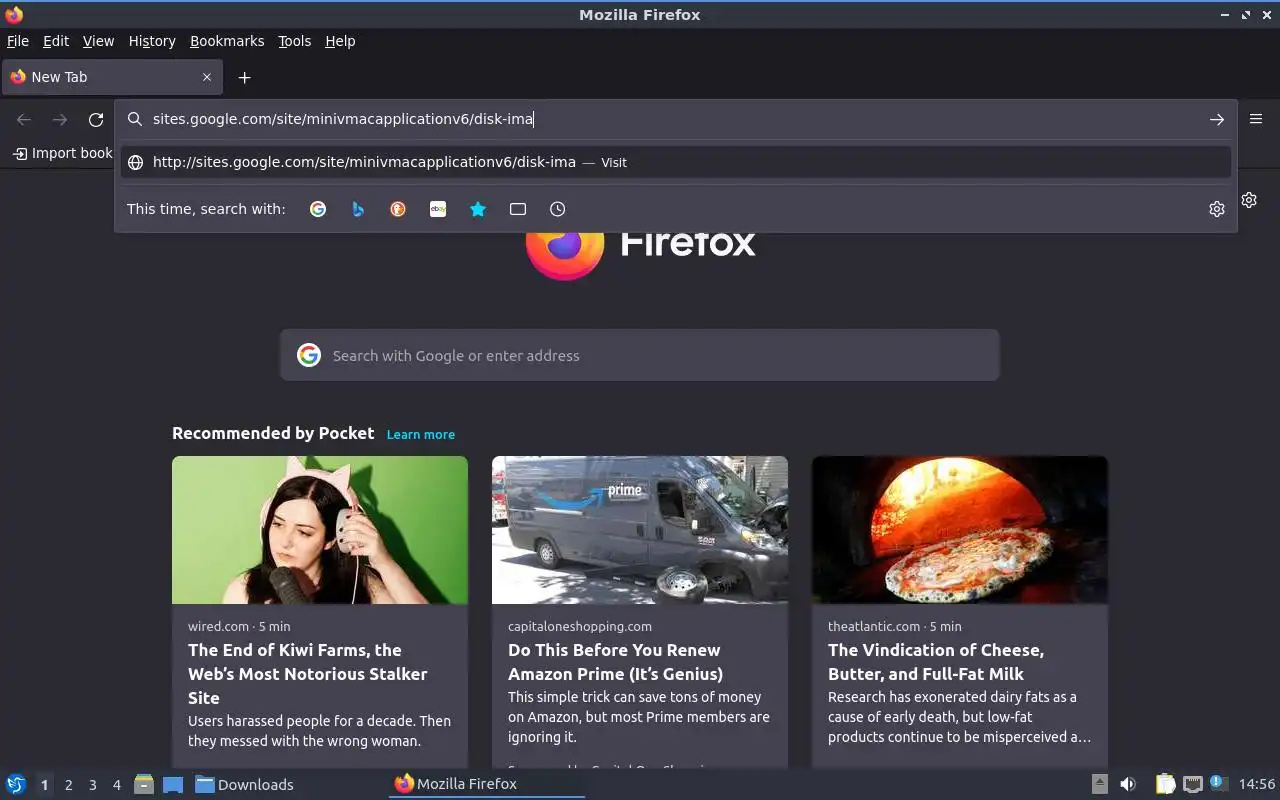Click the eject removable media tray icon
This screenshot has height=800, width=1280.
click(x=1099, y=784)
